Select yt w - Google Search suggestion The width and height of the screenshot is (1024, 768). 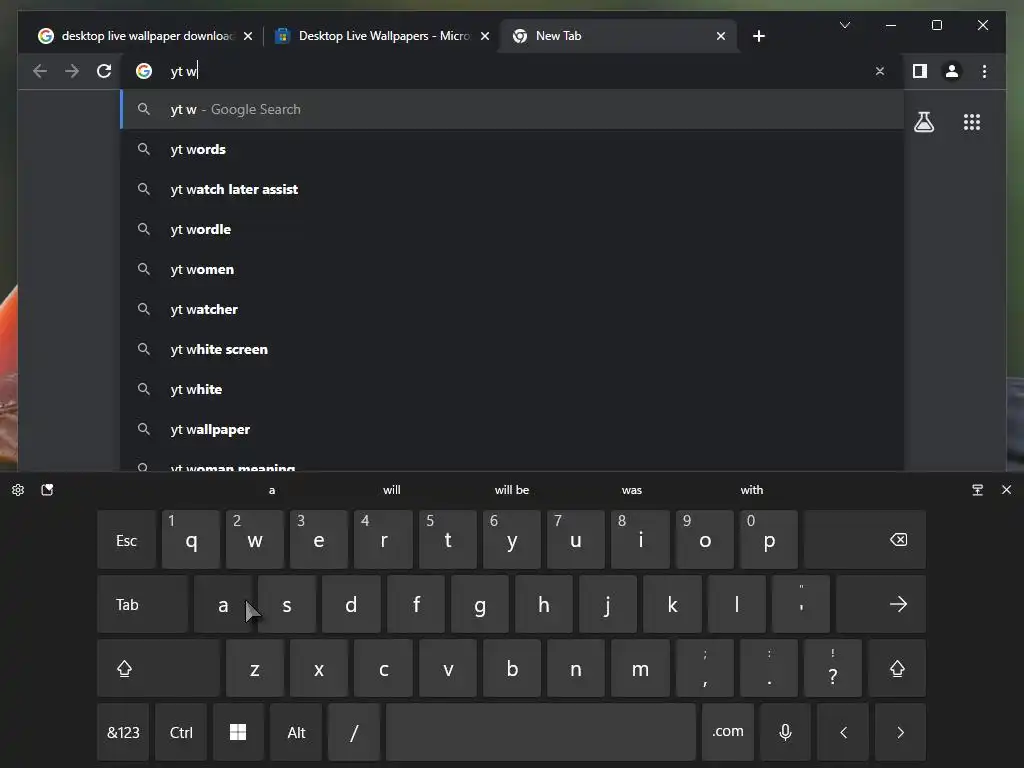click(x=512, y=109)
